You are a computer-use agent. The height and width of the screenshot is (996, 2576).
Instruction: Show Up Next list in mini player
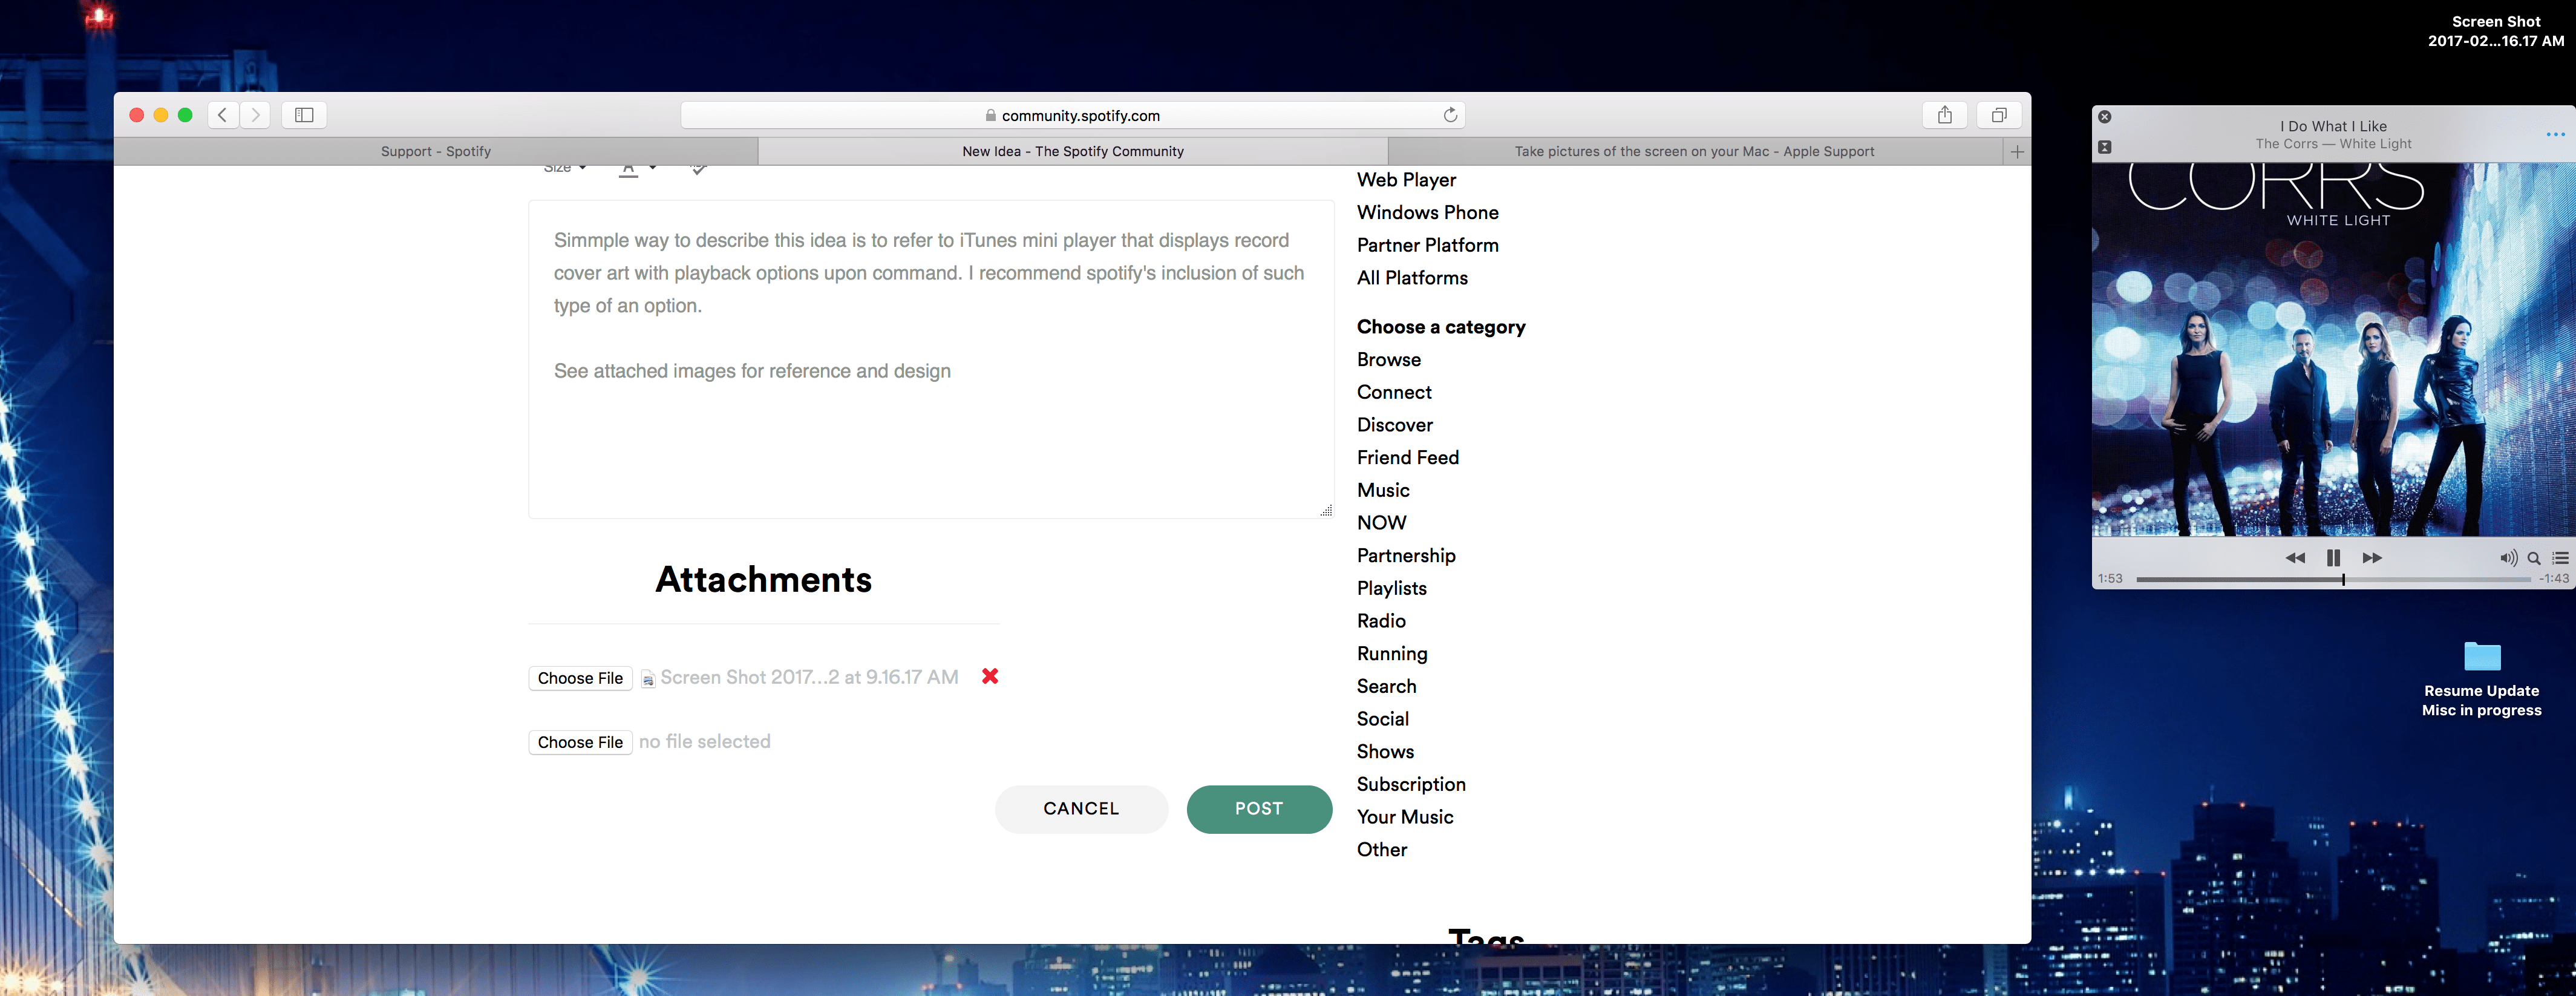click(x=2560, y=558)
